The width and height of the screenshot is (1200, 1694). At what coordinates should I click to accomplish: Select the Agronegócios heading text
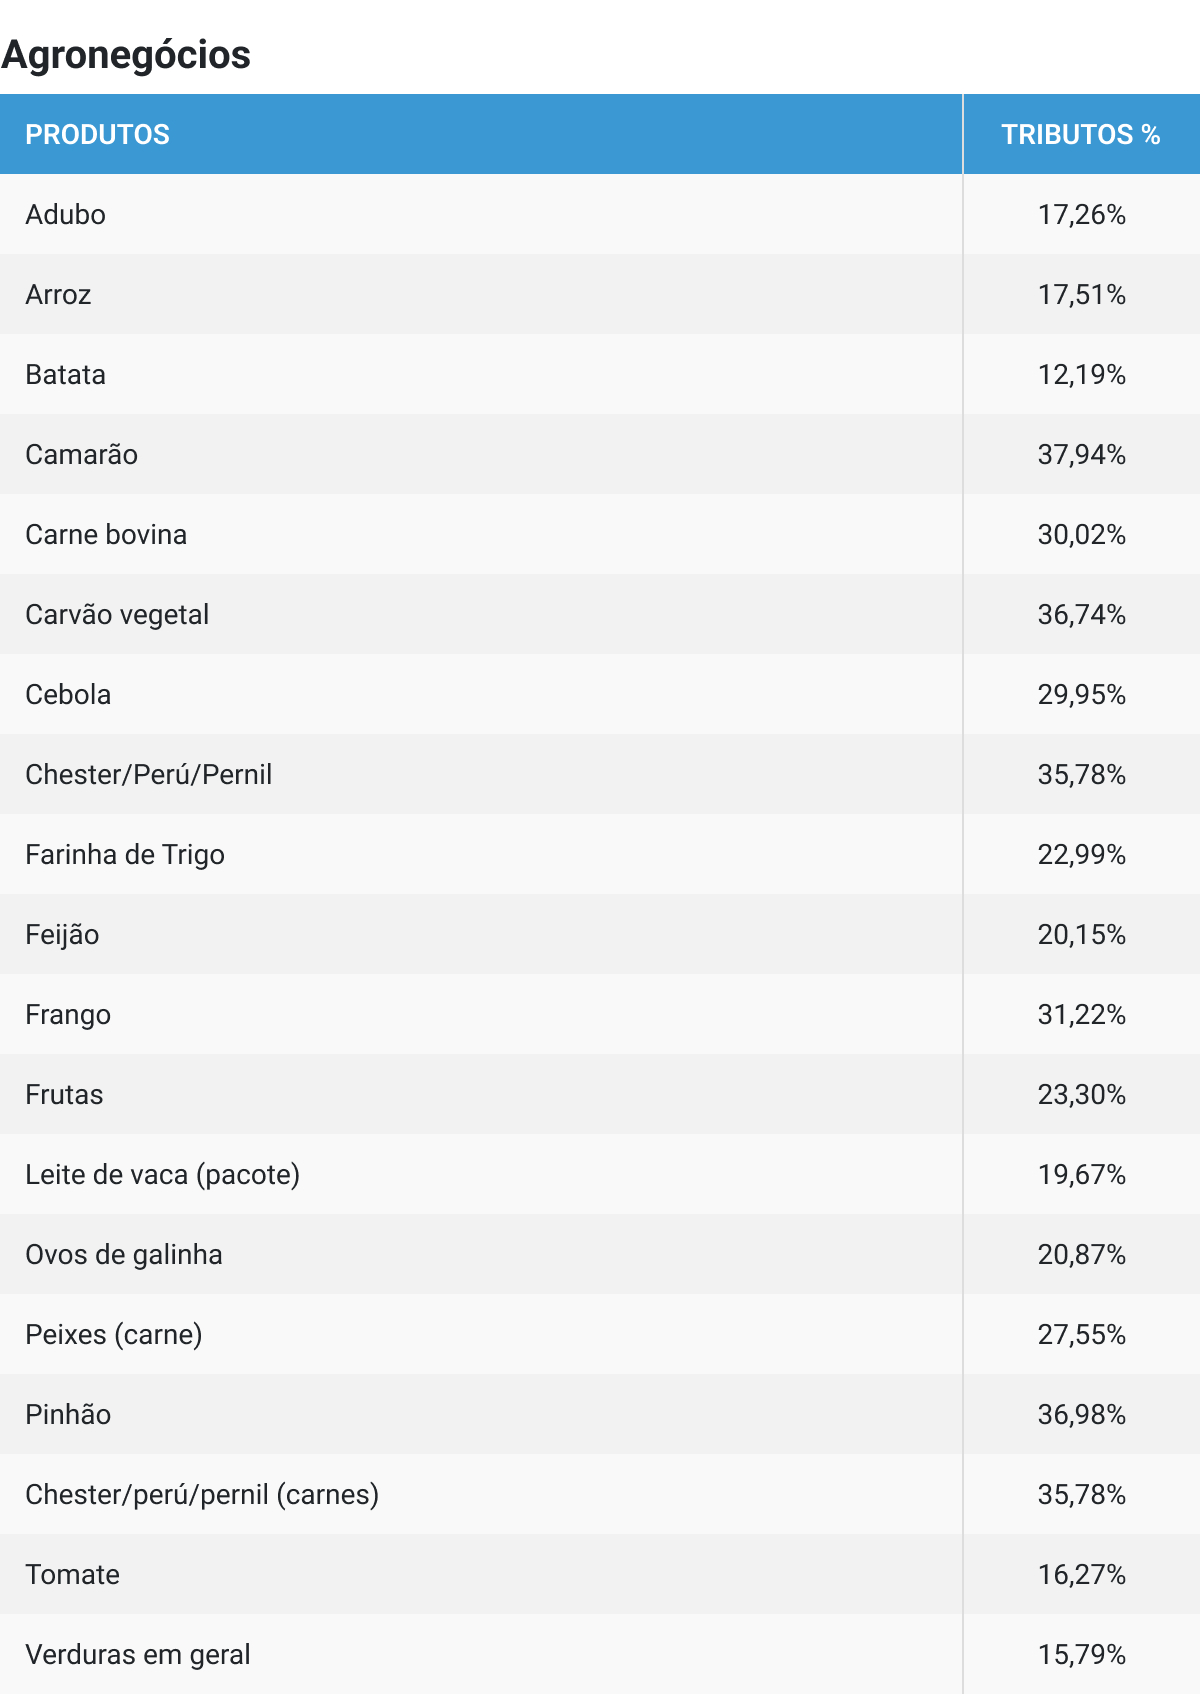click(126, 55)
